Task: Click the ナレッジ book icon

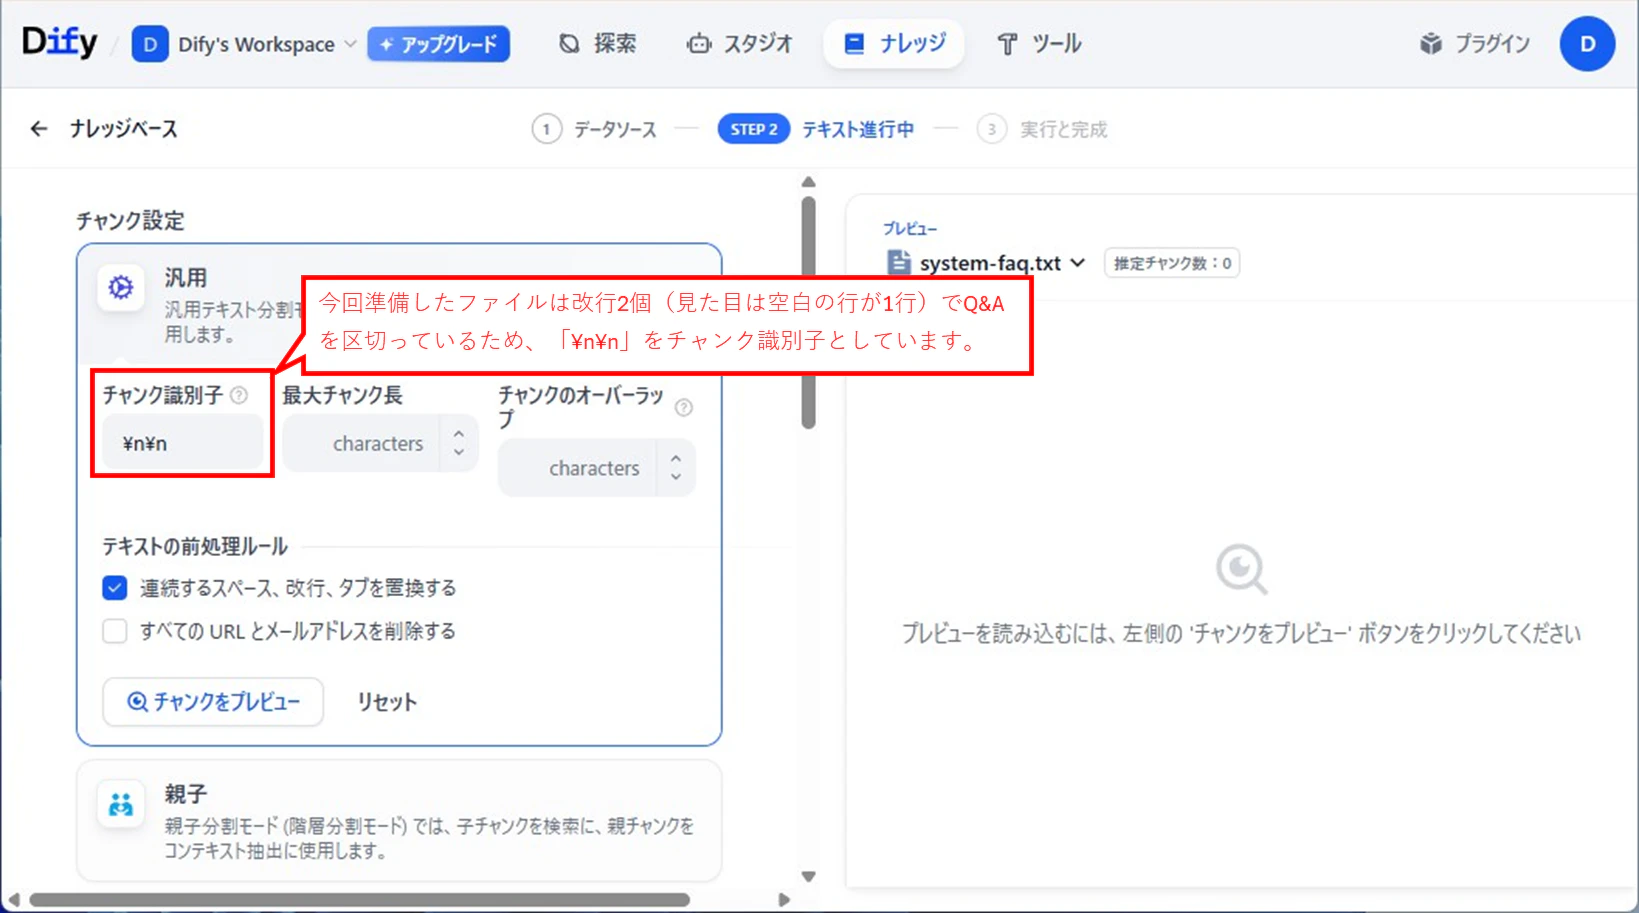Action: [x=854, y=44]
